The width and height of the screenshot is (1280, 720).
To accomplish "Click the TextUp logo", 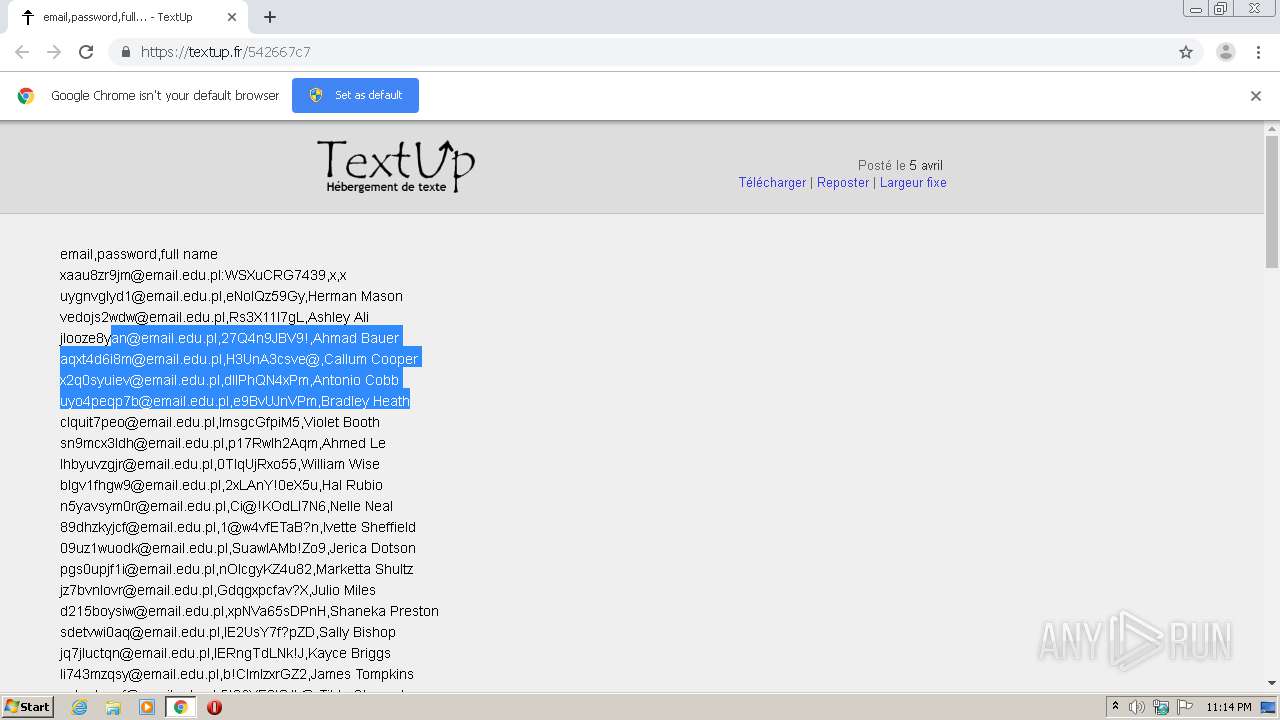I will click(396, 166).
